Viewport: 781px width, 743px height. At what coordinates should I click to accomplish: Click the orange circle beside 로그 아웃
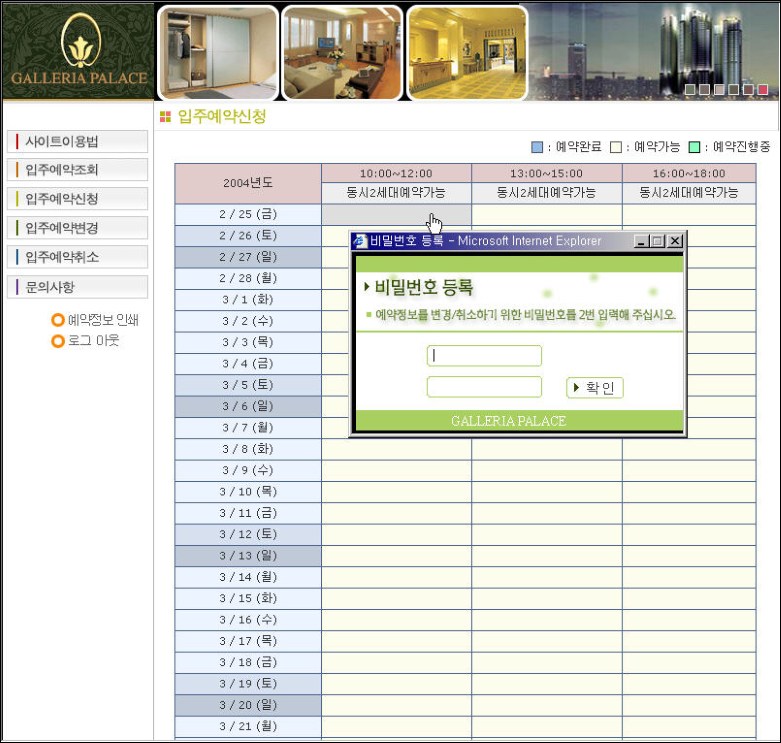pos(58,341)
